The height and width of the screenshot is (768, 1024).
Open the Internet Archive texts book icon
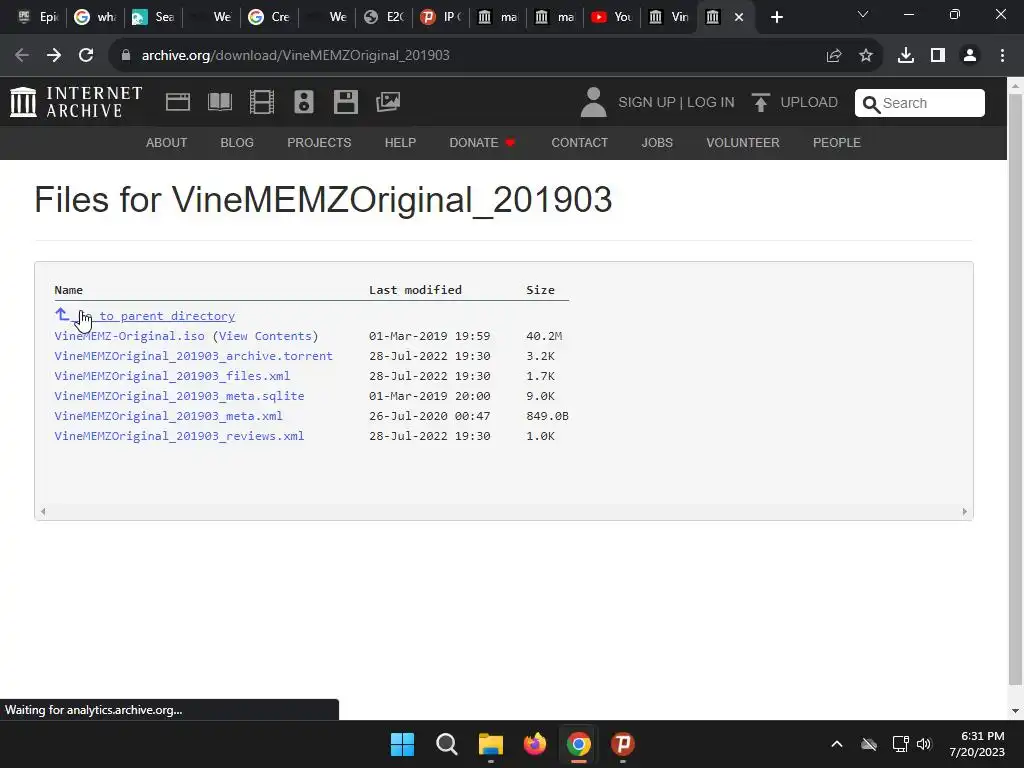(x=219, y=103)
